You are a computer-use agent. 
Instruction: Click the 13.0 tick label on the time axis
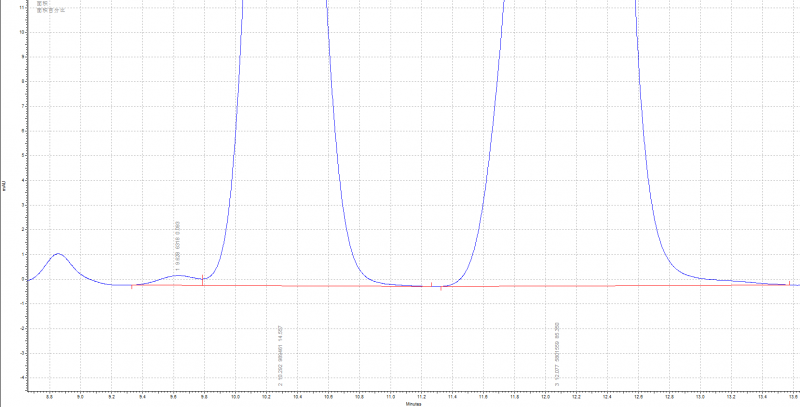tap(701, 396)
